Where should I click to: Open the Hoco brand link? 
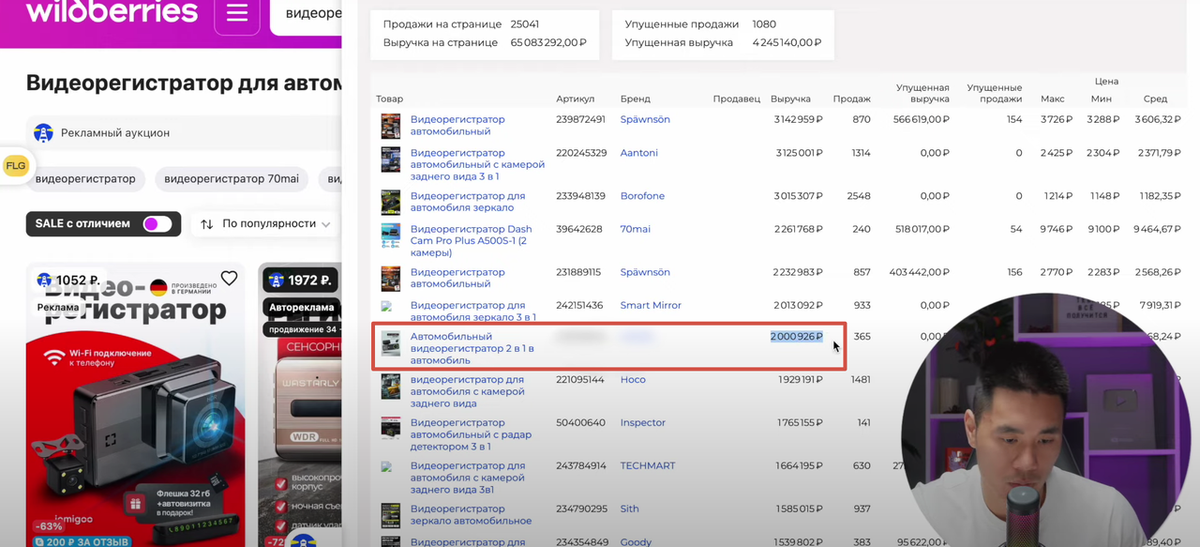tap(633, 380)
